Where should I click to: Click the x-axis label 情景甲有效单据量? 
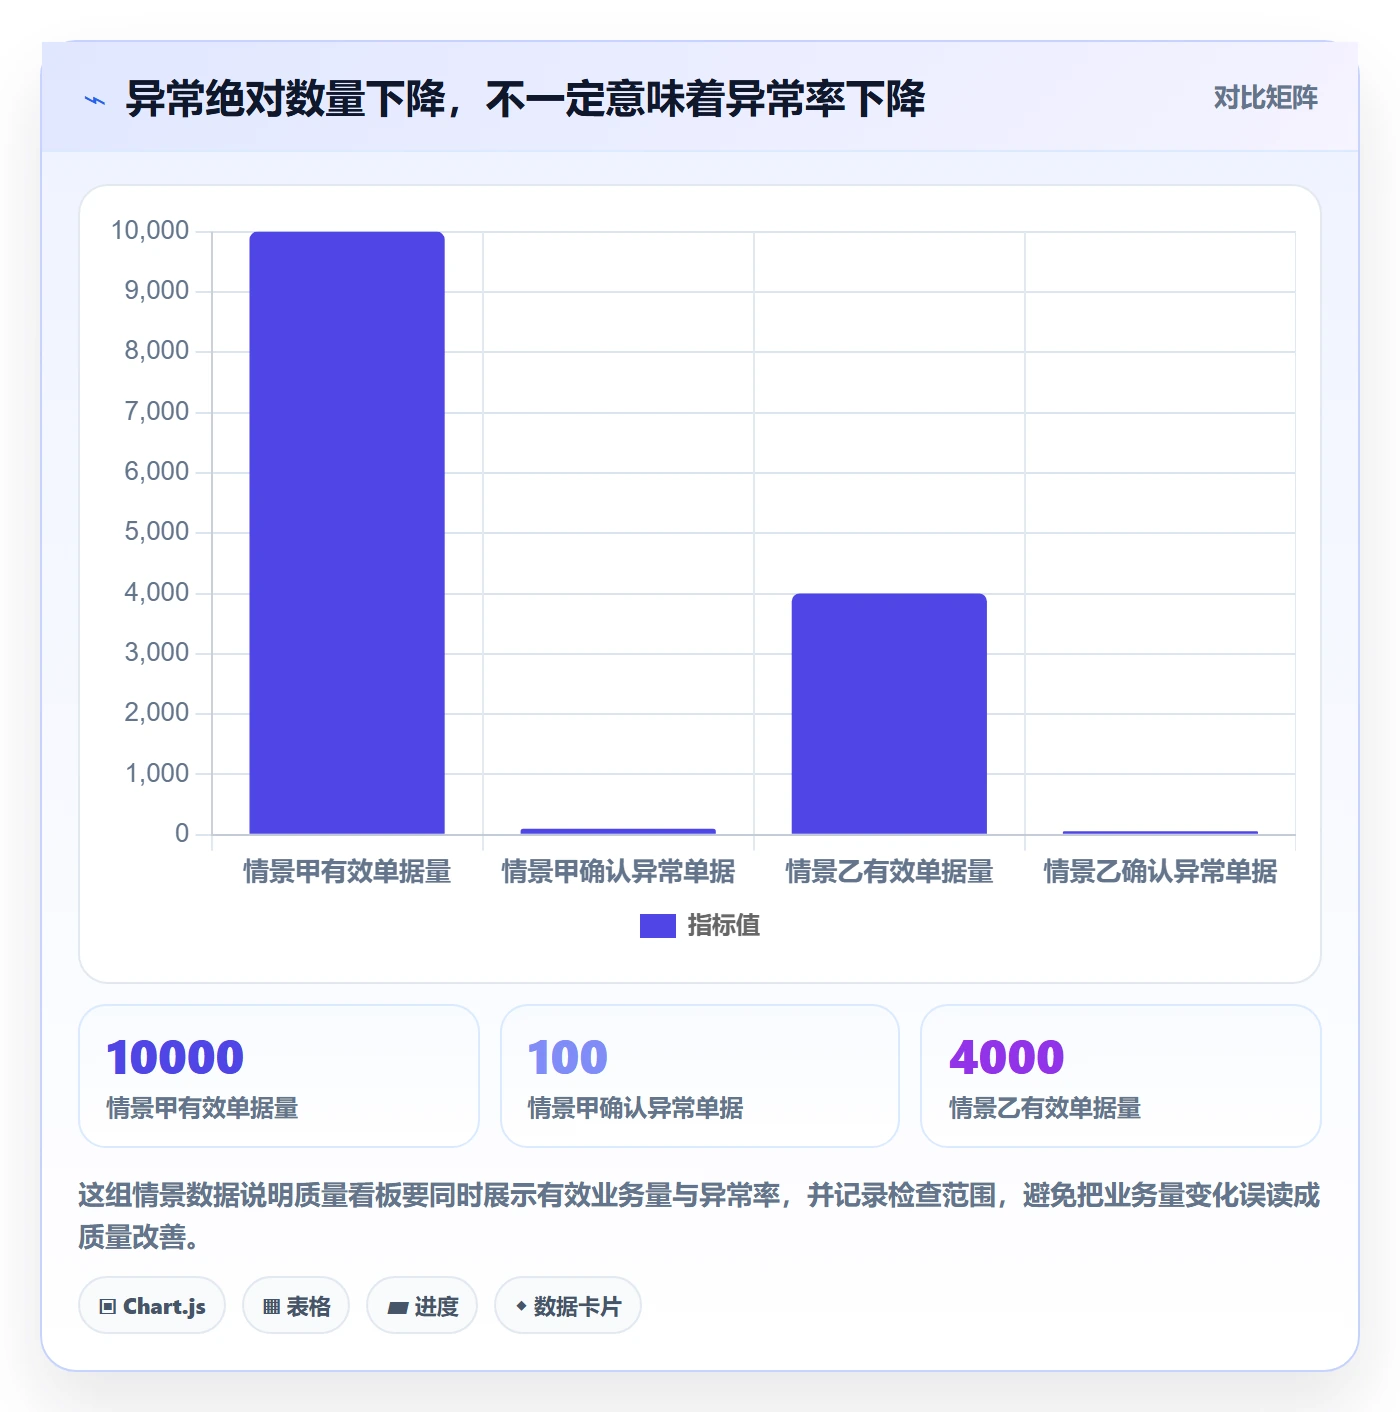[347, 872]
